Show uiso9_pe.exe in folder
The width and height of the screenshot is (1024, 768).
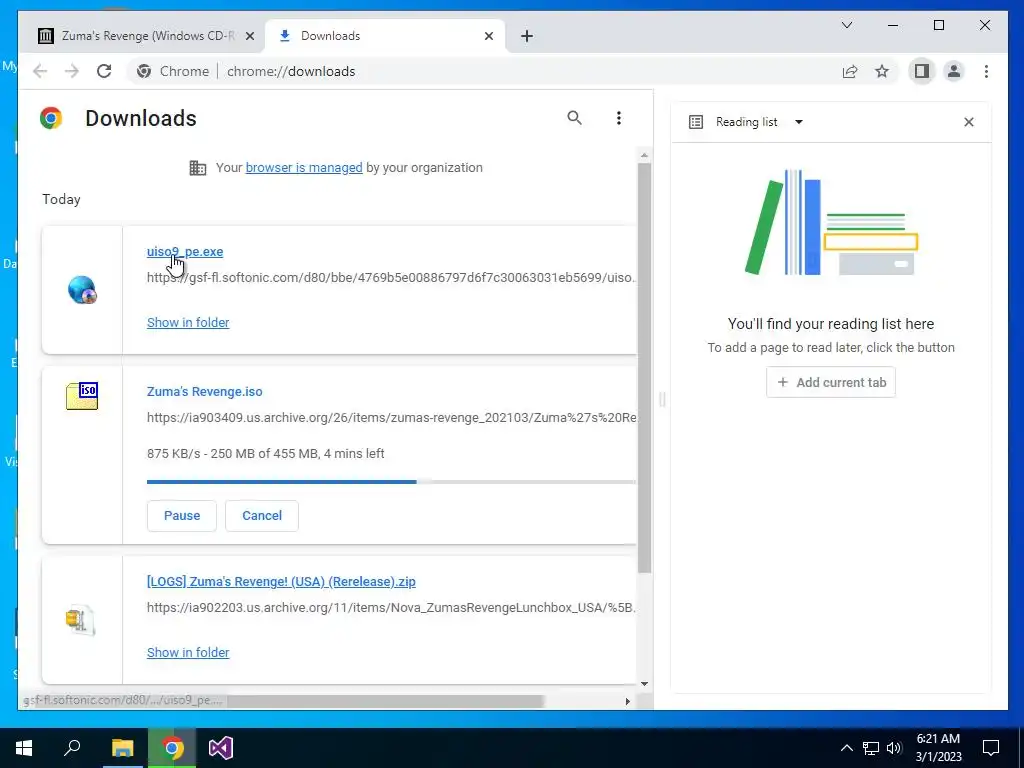tap(188, 323)
